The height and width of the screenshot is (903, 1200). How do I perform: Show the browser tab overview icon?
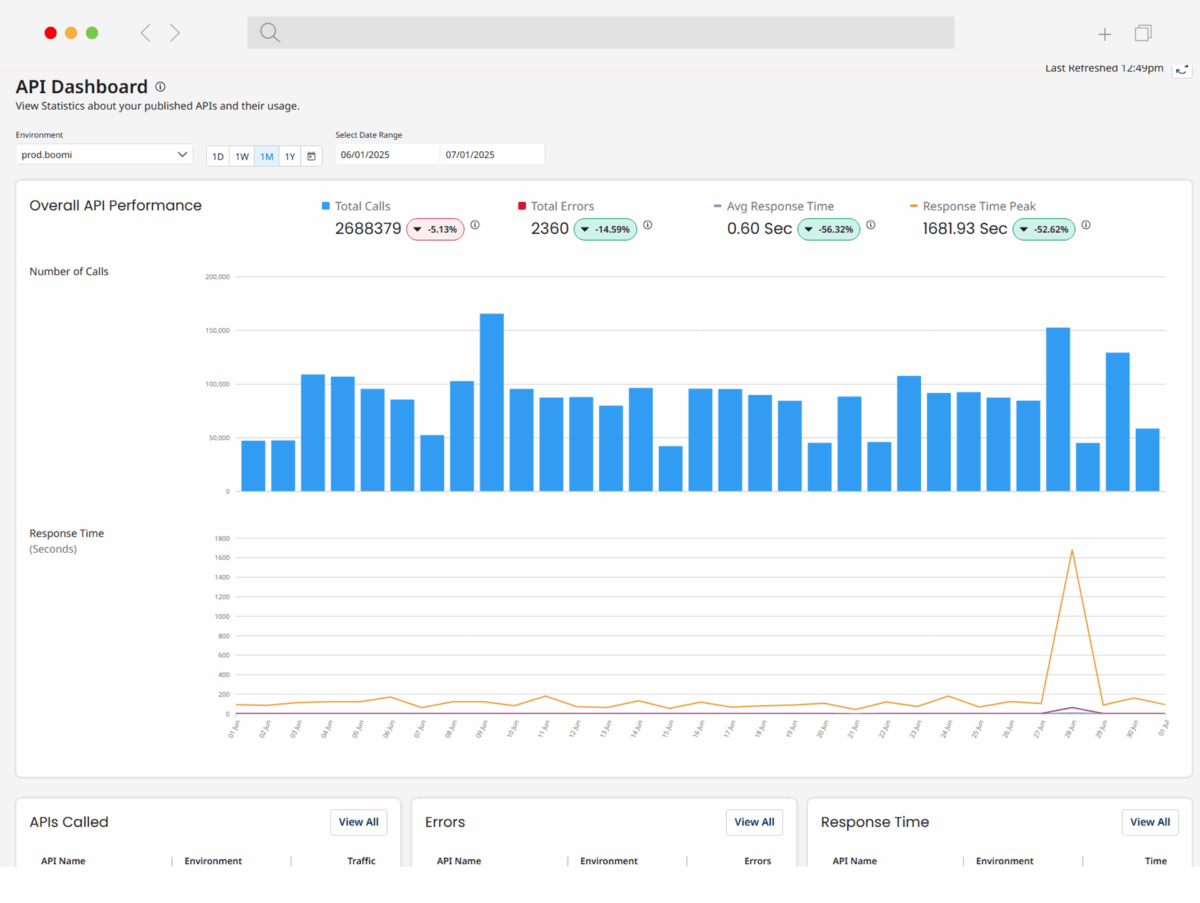tap(1143, 33)
